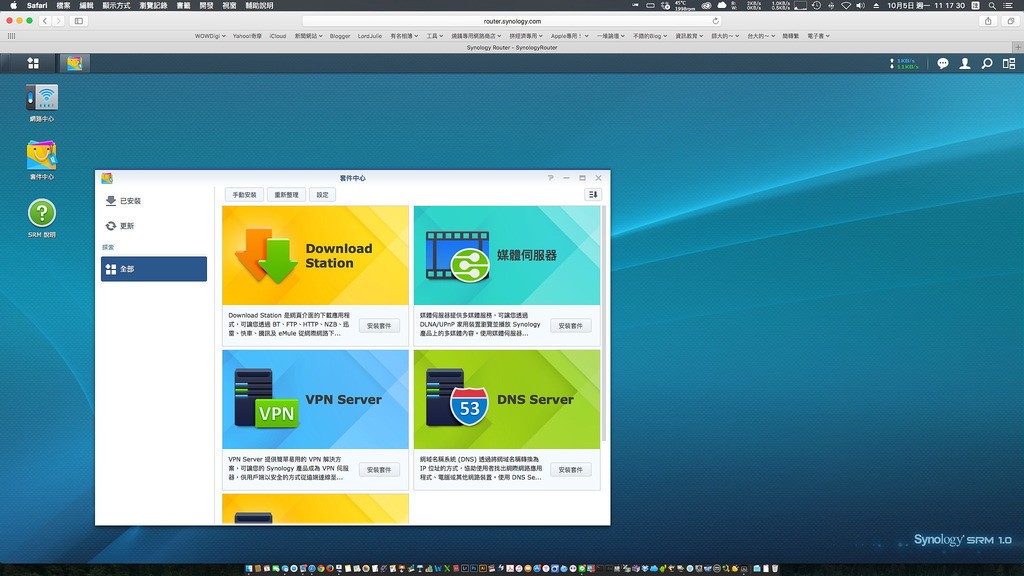Viewport: 1024px width, 576px height.
Task: Click the Media Server (媒體伺服器) banner
Action: point(507,255)
